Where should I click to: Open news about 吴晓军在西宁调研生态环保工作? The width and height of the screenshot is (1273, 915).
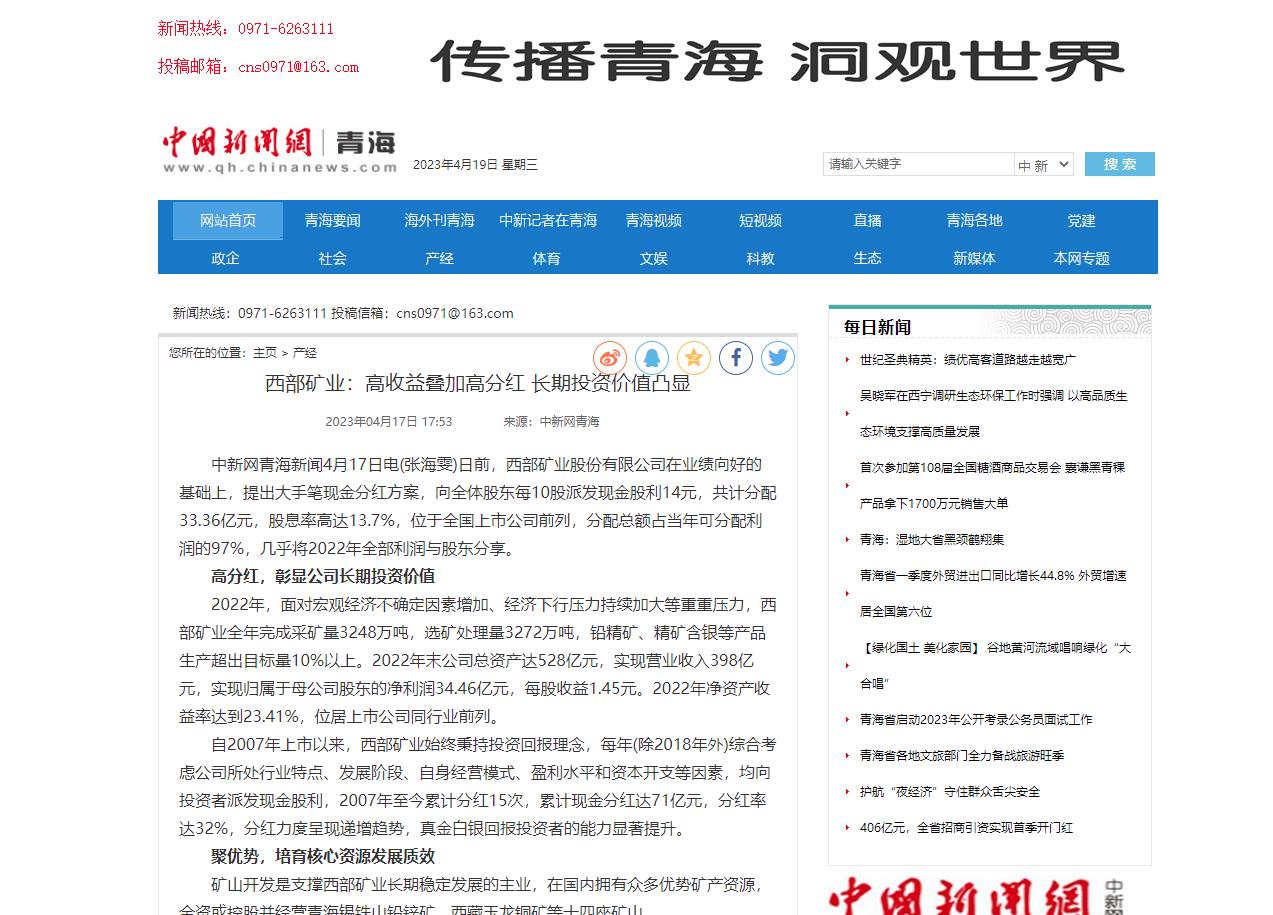point(994,414)
